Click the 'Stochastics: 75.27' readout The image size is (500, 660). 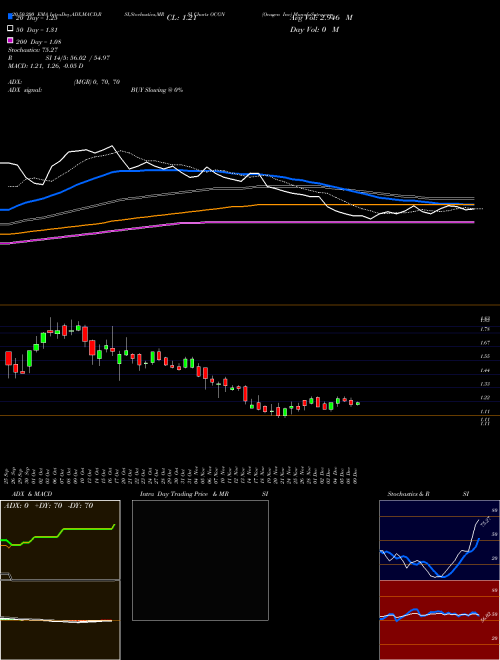click(32, 50)
